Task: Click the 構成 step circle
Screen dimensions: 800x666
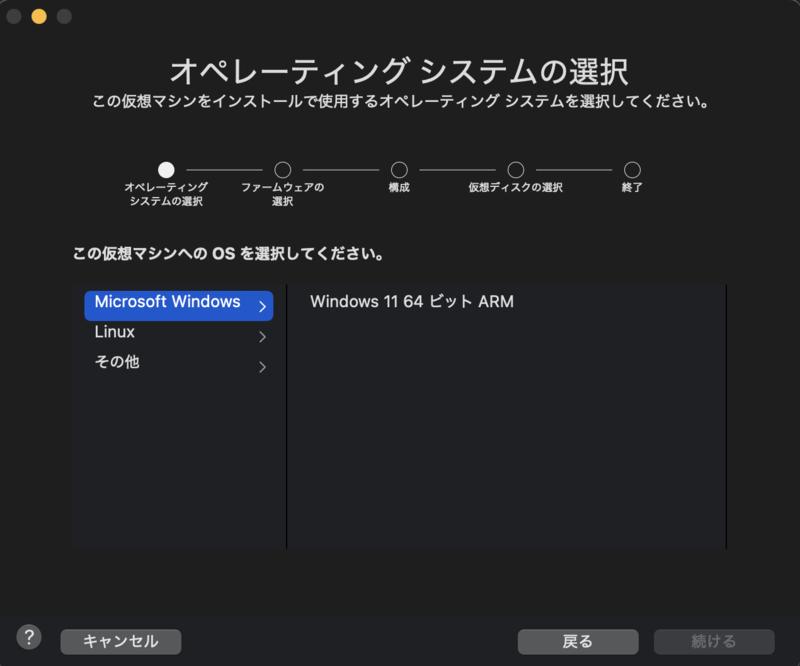Action: [x=399, y=169]
